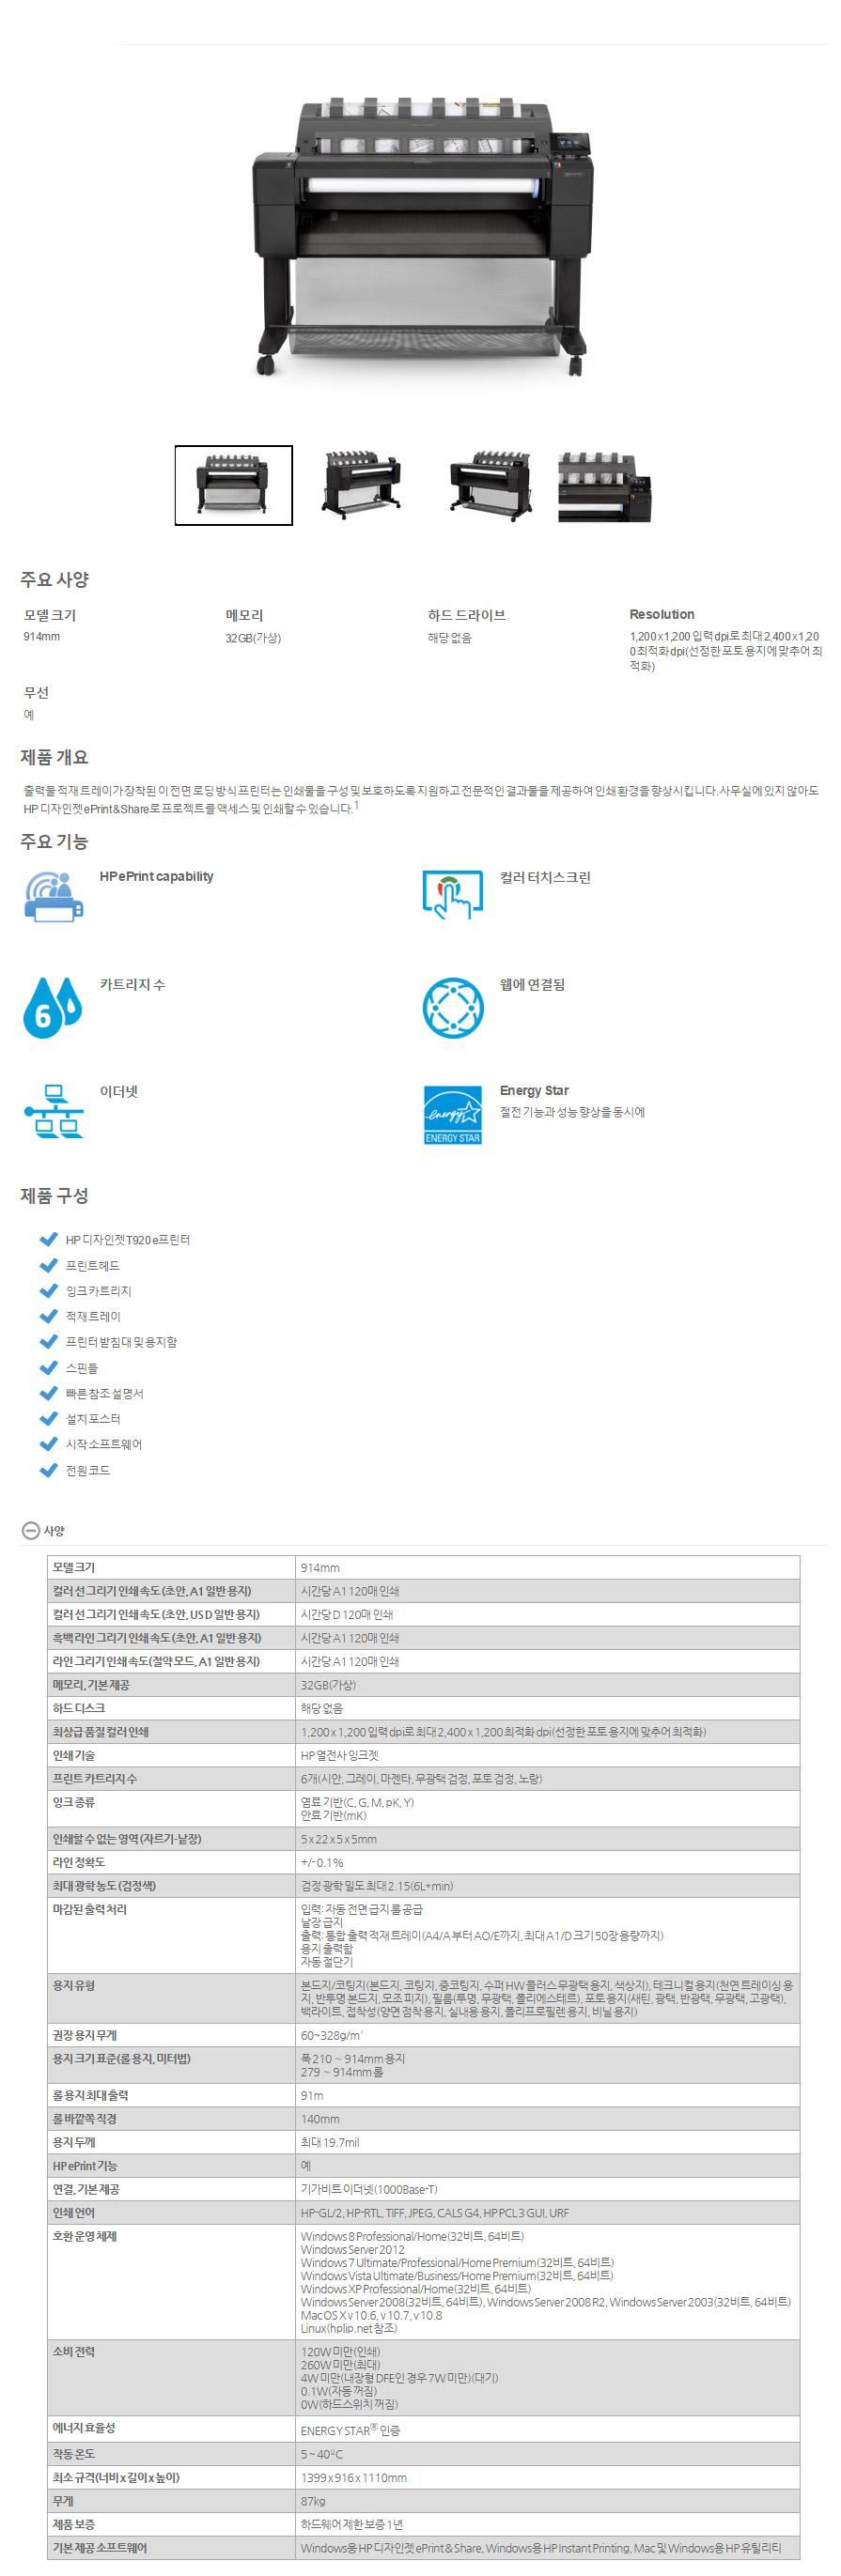Collapse the 사양 specifications section

click(31, 1530)
